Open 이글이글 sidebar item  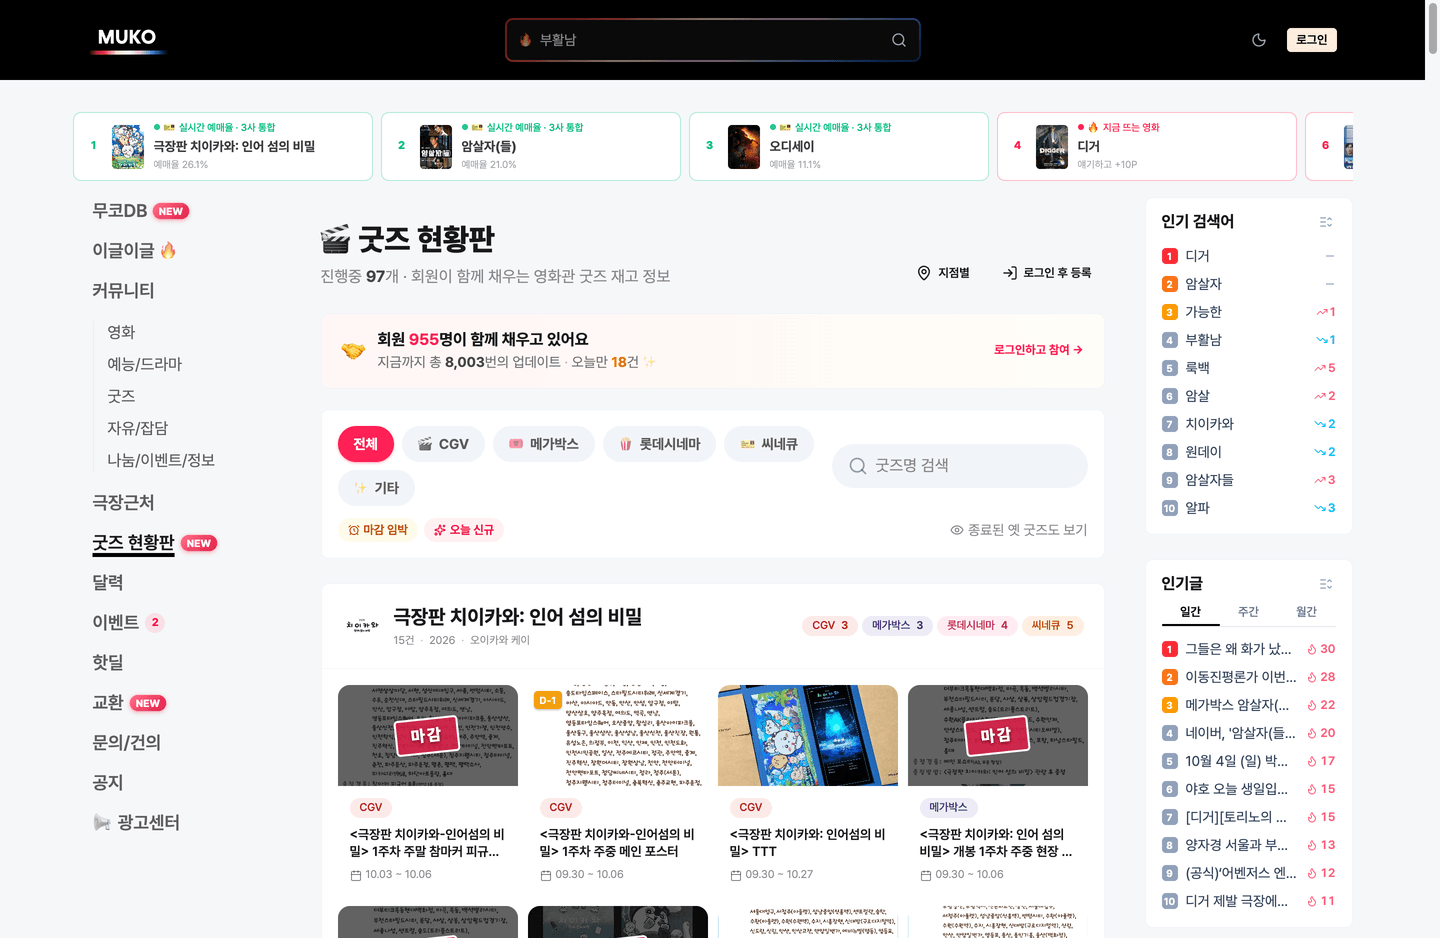(134, 251)
